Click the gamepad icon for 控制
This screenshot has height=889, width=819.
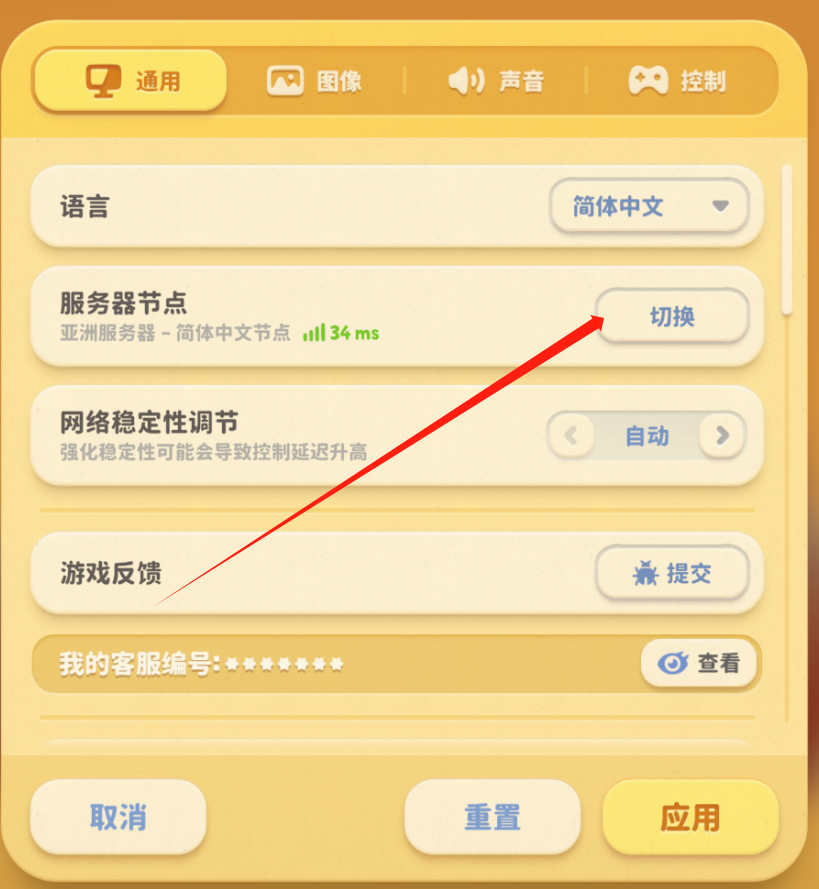[x=648, y=81]
